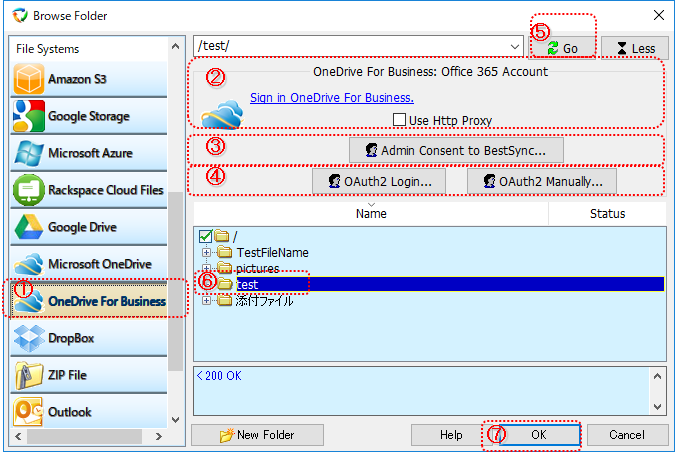Select Outlook file system
Image resolution: width=675 pixels, height=461 pixels.
(x=89, y=411)
